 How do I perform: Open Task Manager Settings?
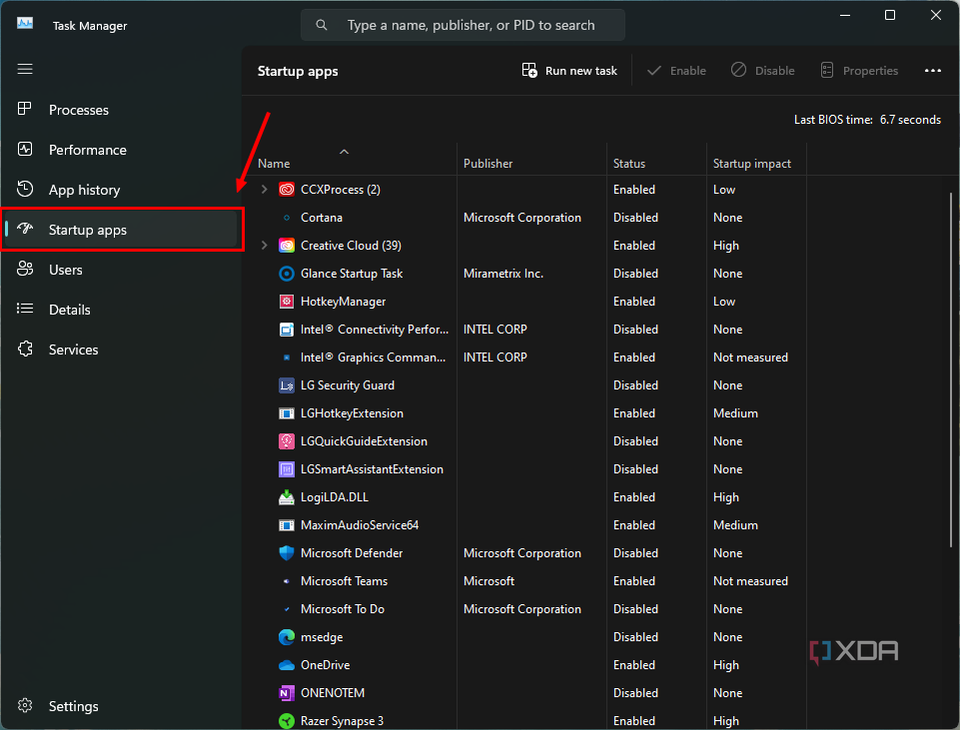click(120, 706)
